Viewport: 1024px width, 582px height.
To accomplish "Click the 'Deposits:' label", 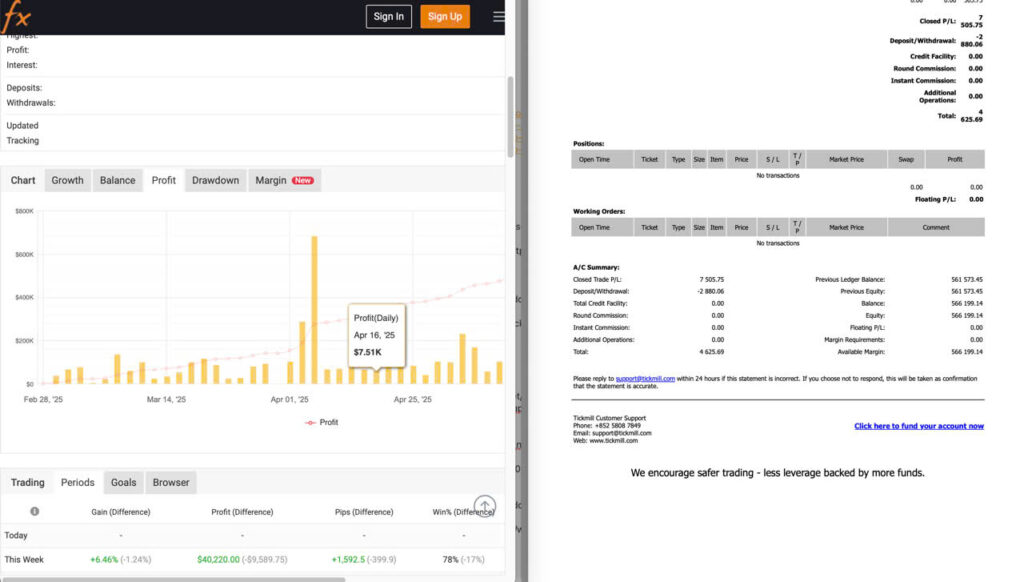I will tap(24, 88).
